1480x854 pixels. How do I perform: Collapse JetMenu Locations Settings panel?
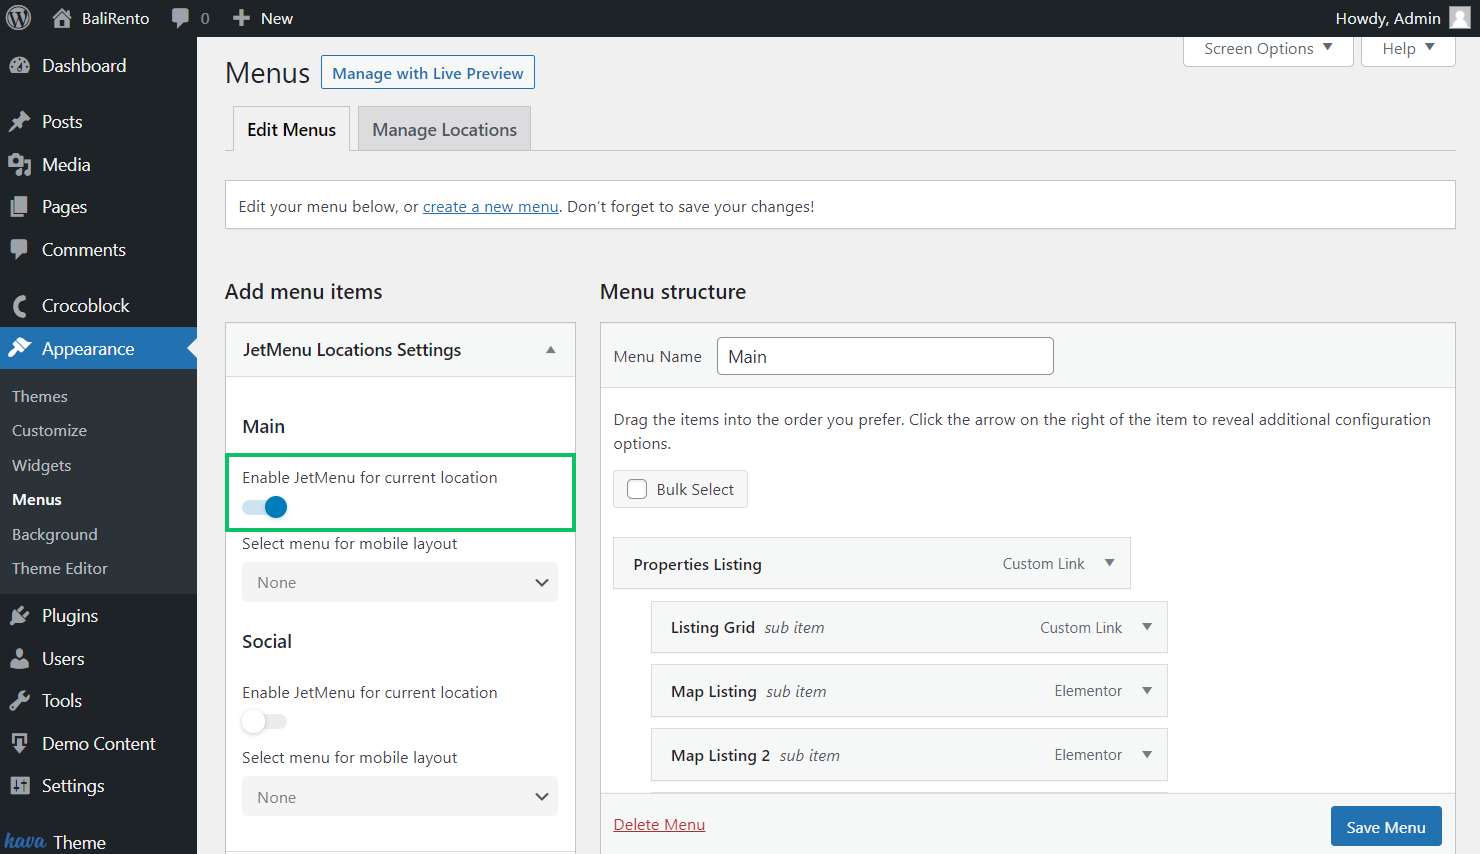pos(551,350)
